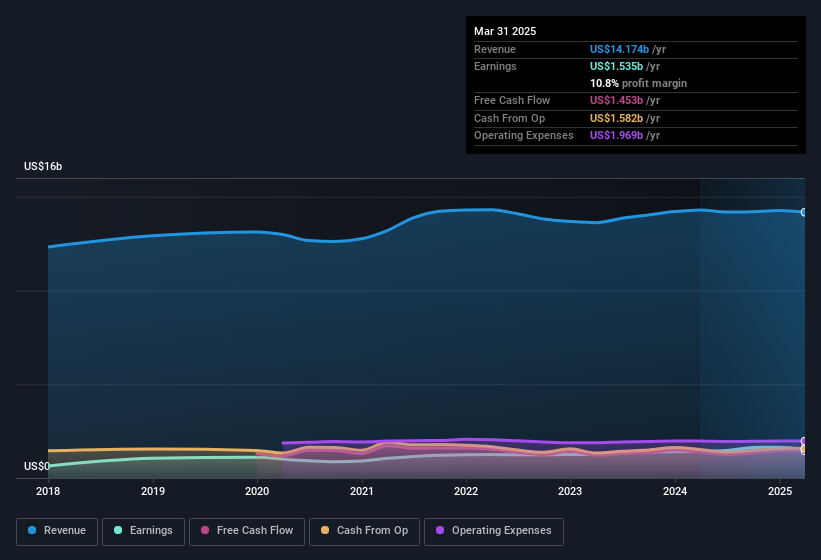The width and height of the screenshot is (821, 560).
Task: Click the 2018 x-axis label
Action: point(48,491)
